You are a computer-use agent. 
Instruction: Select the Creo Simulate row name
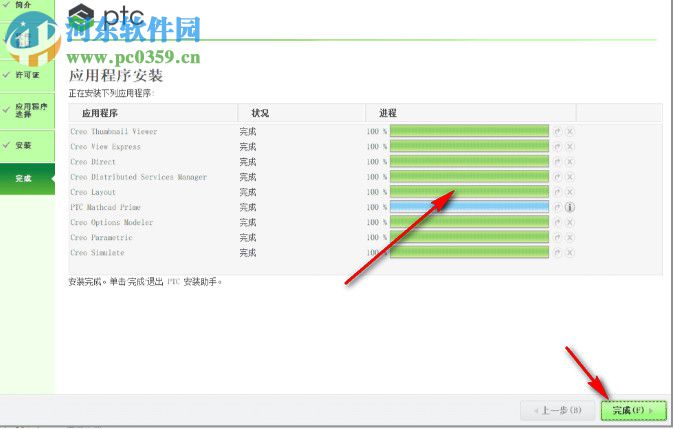click(x=97, y=253)
